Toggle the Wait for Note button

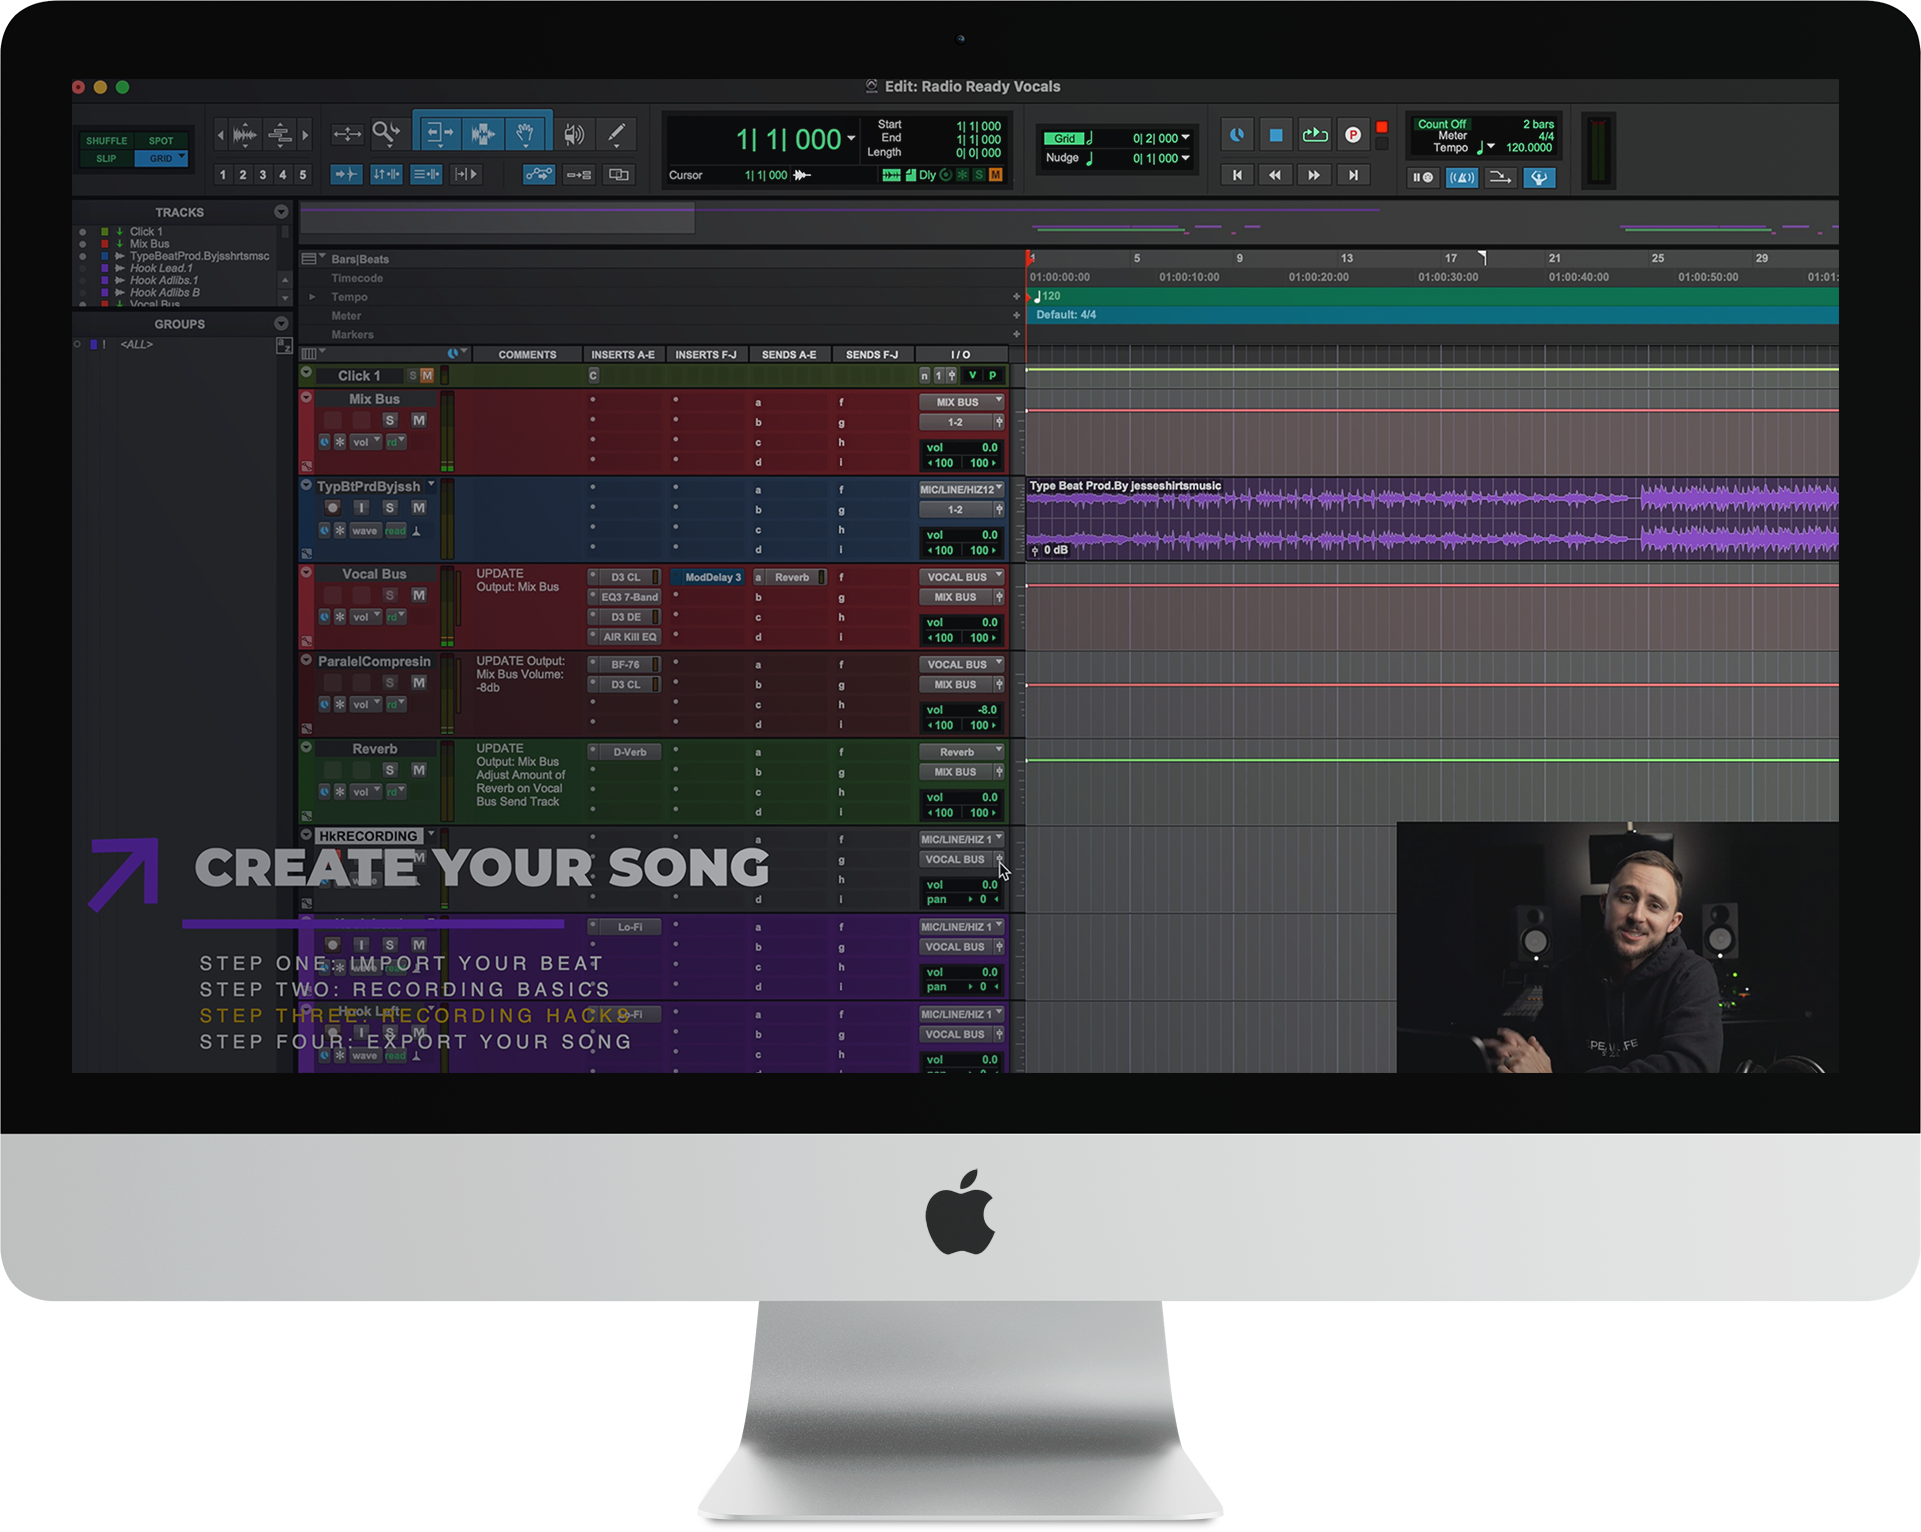point(1422,178)
